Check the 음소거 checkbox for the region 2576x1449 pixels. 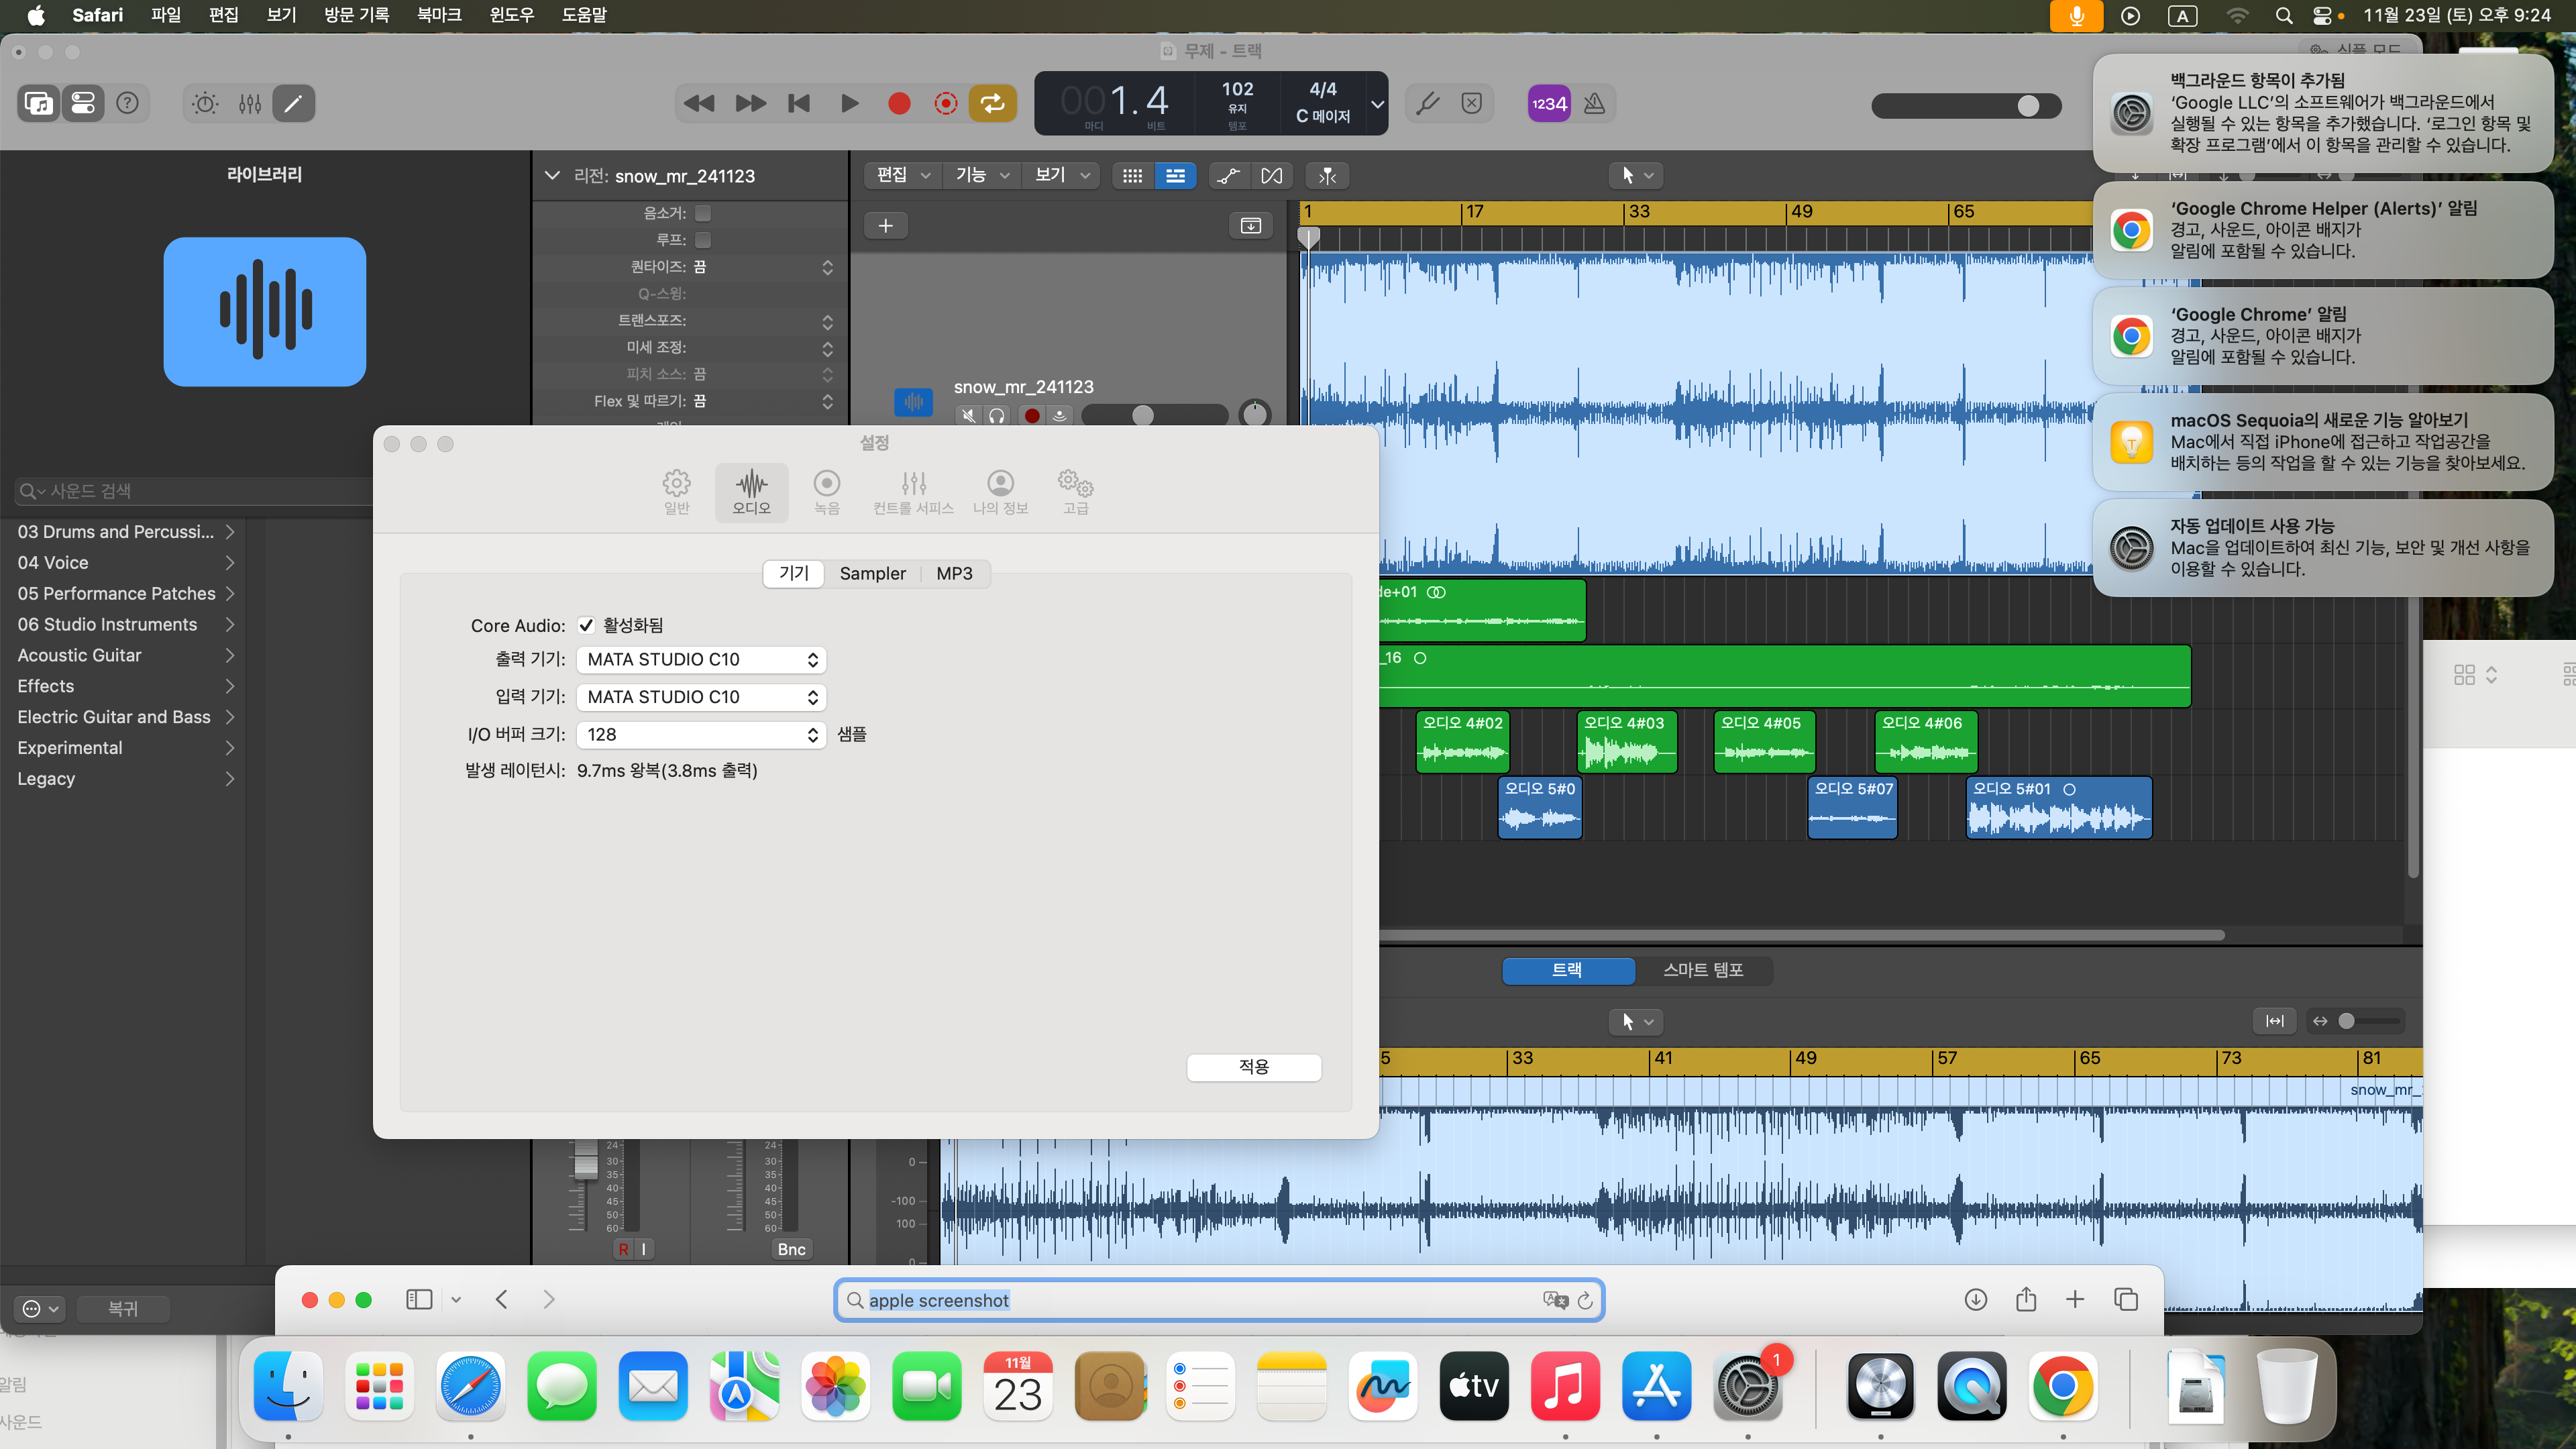pos(703,213)
